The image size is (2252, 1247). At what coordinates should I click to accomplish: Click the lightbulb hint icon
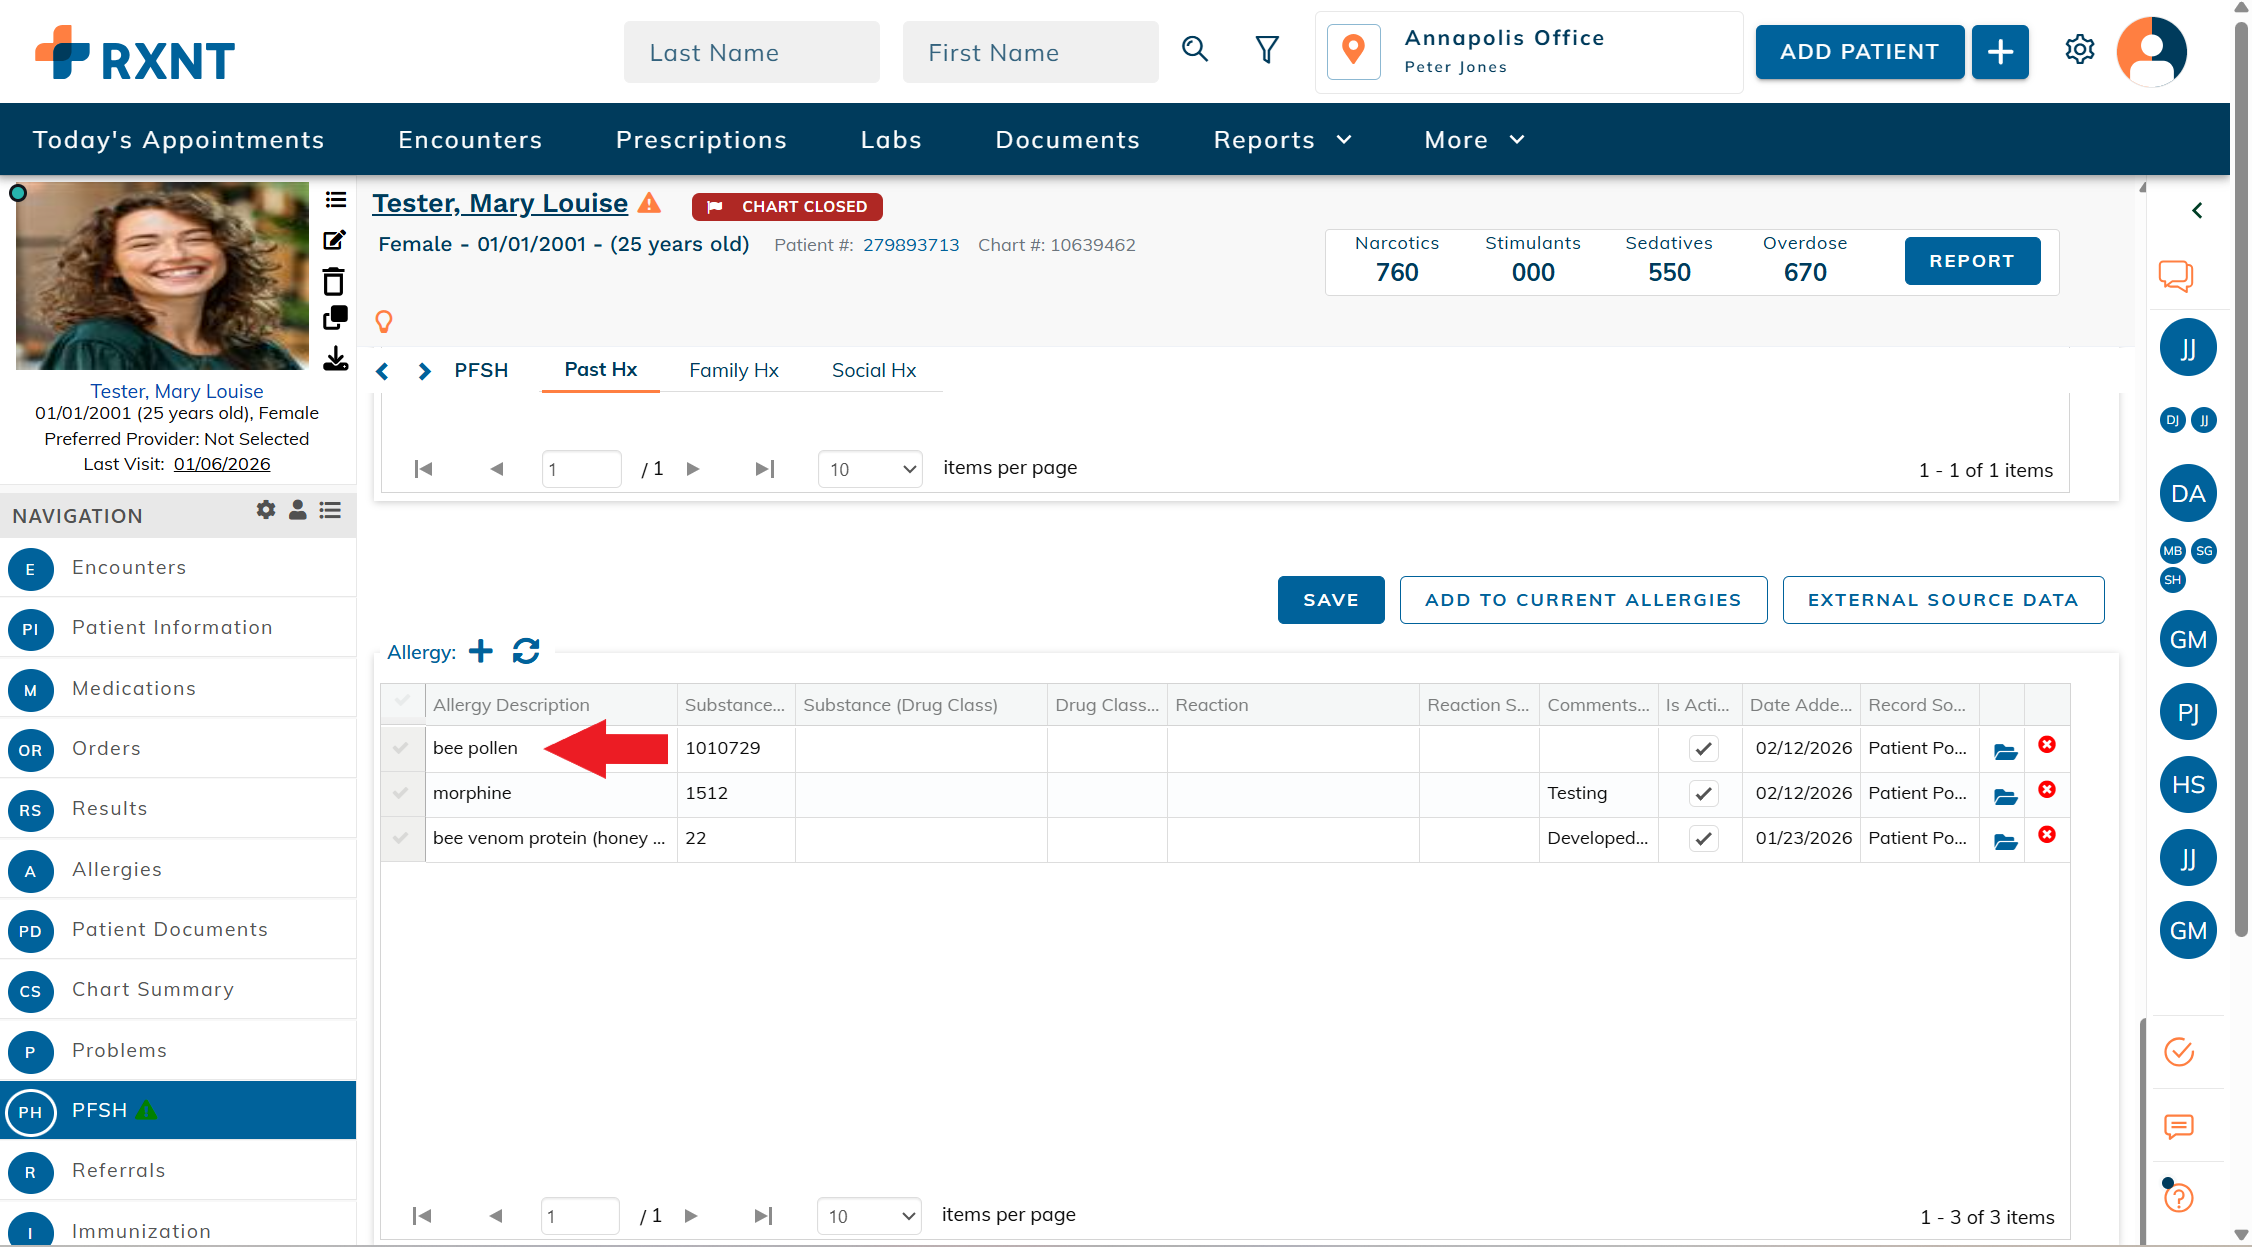click(384, 321)
